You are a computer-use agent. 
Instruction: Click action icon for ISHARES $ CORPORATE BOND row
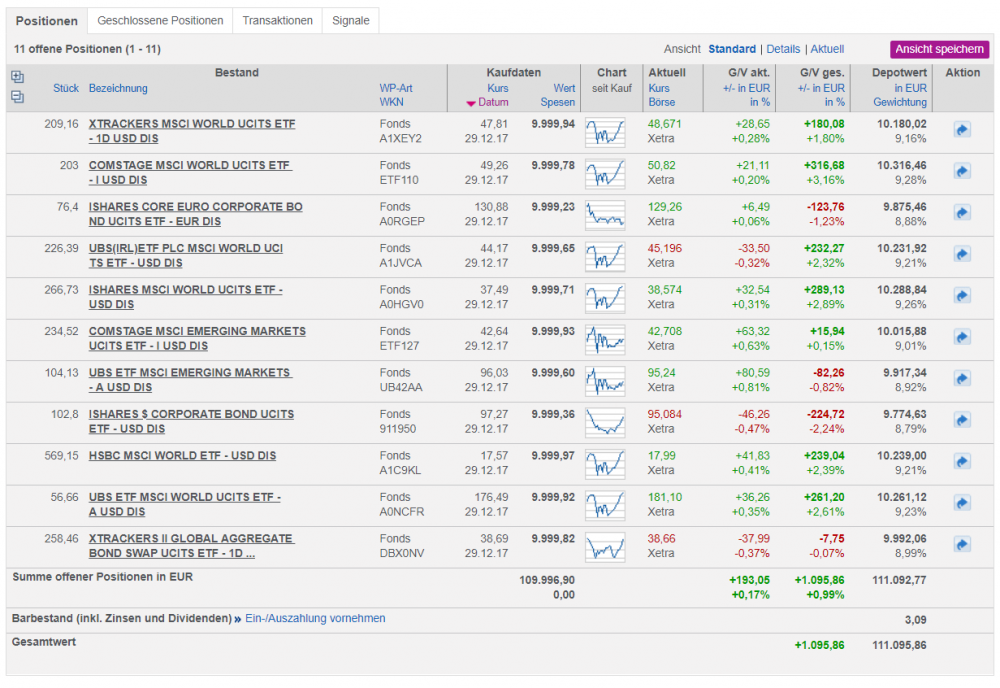pyautogui.click(x=962, y=420)
